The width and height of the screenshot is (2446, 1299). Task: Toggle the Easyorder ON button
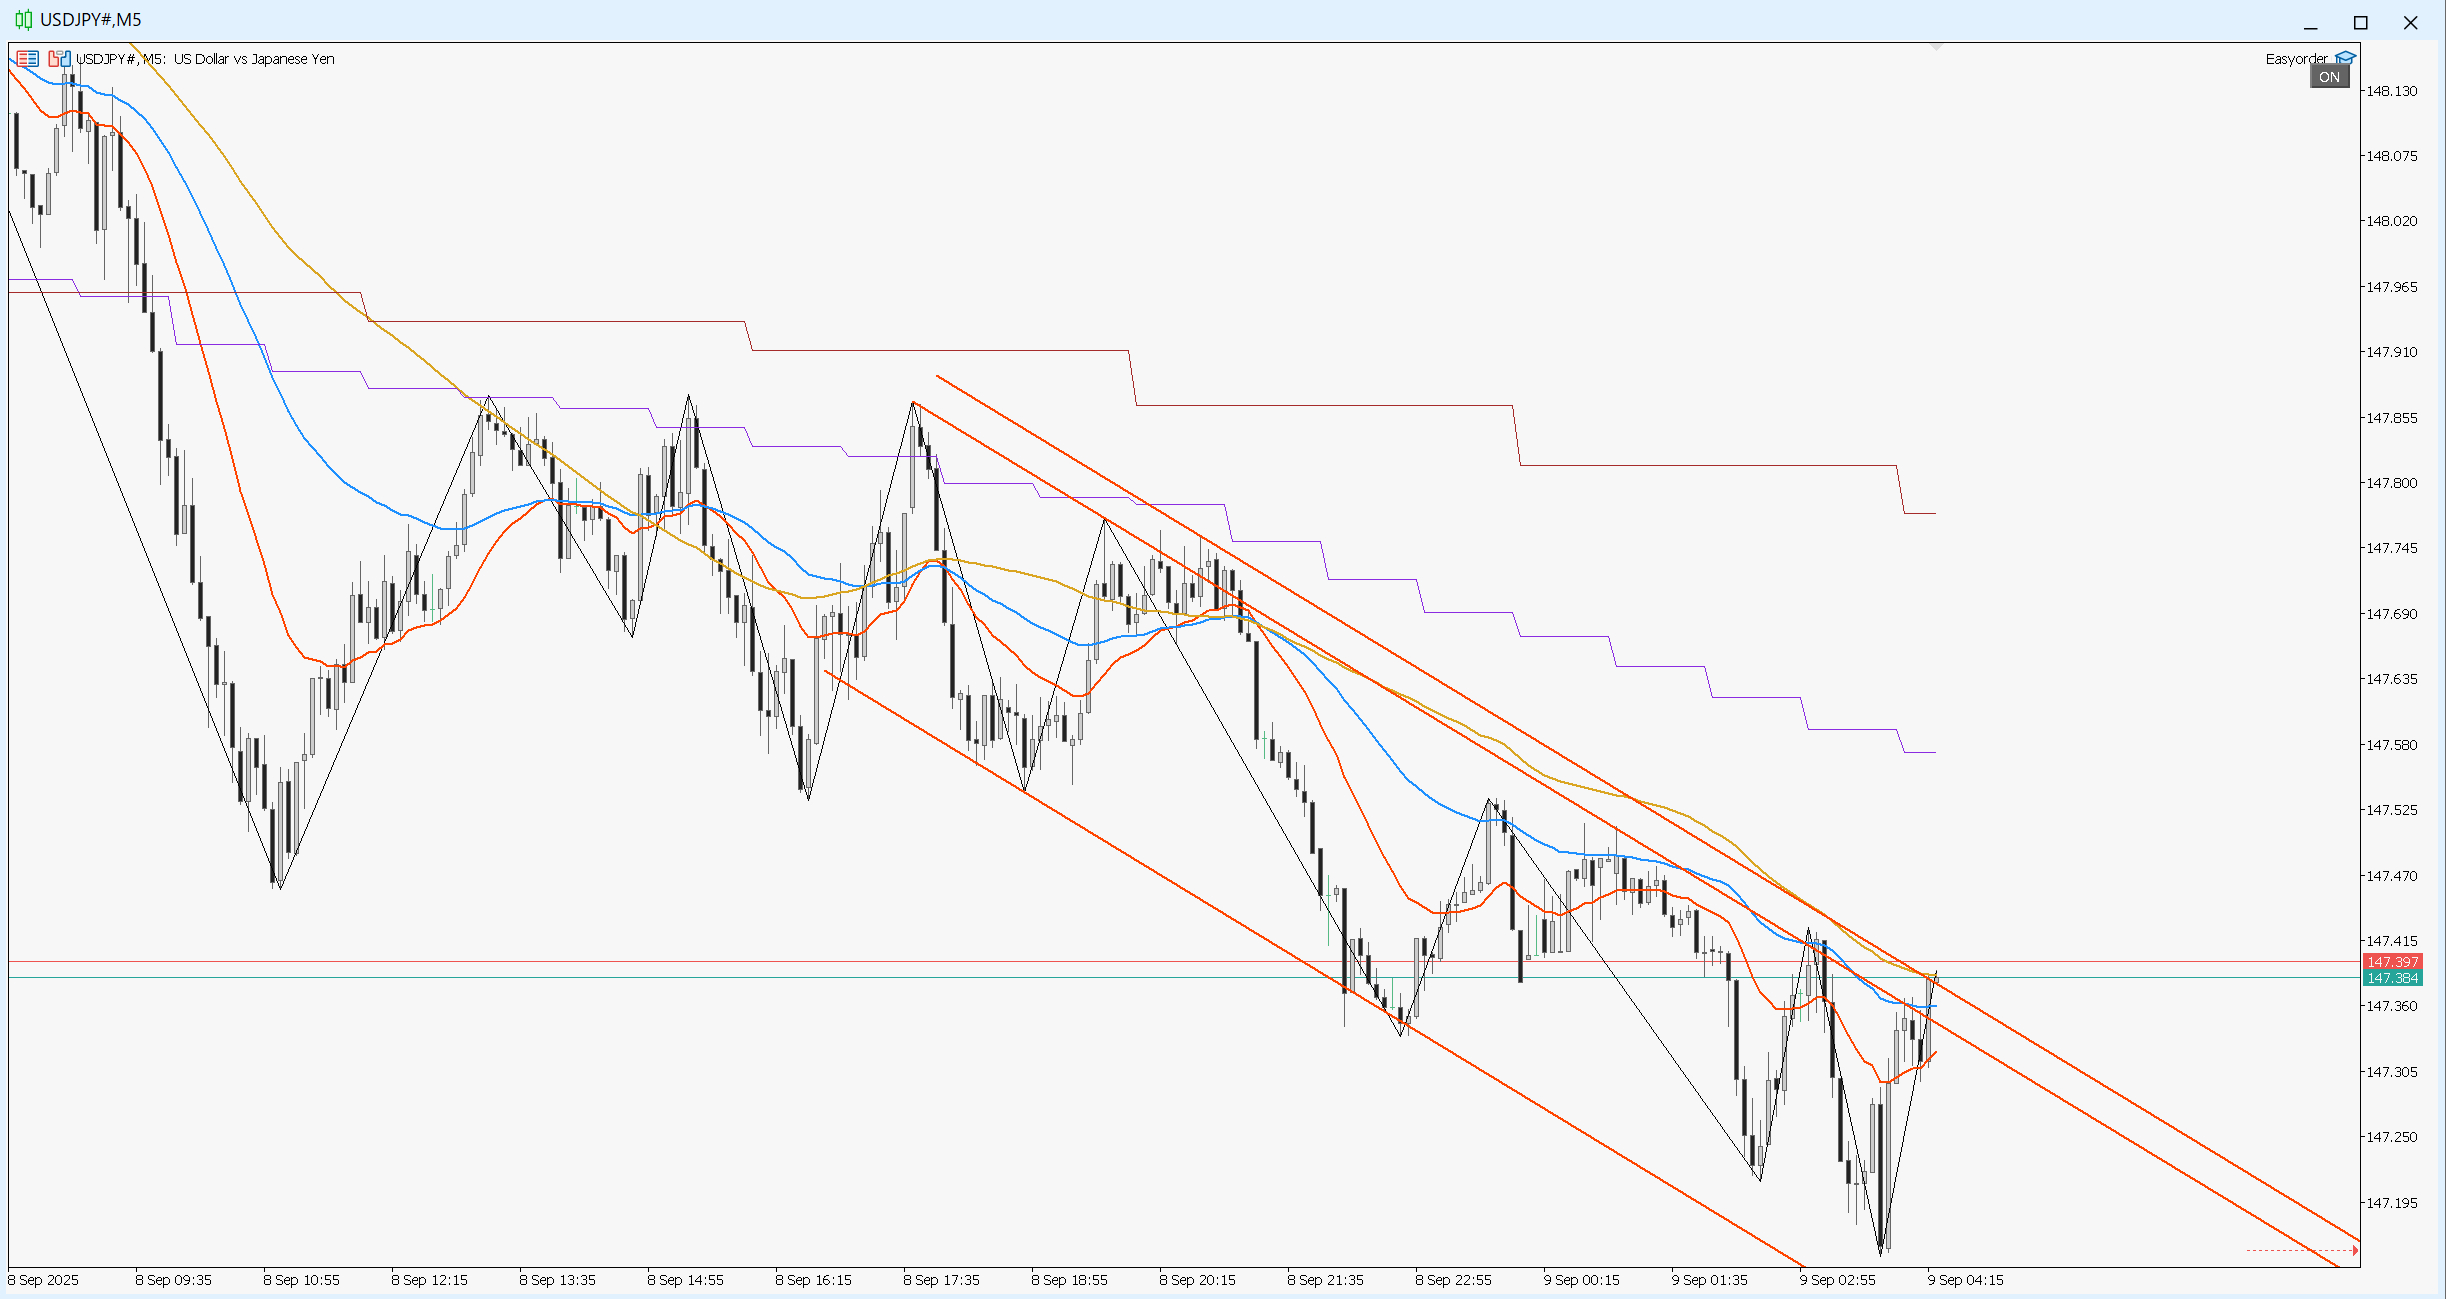[2329, 77]
